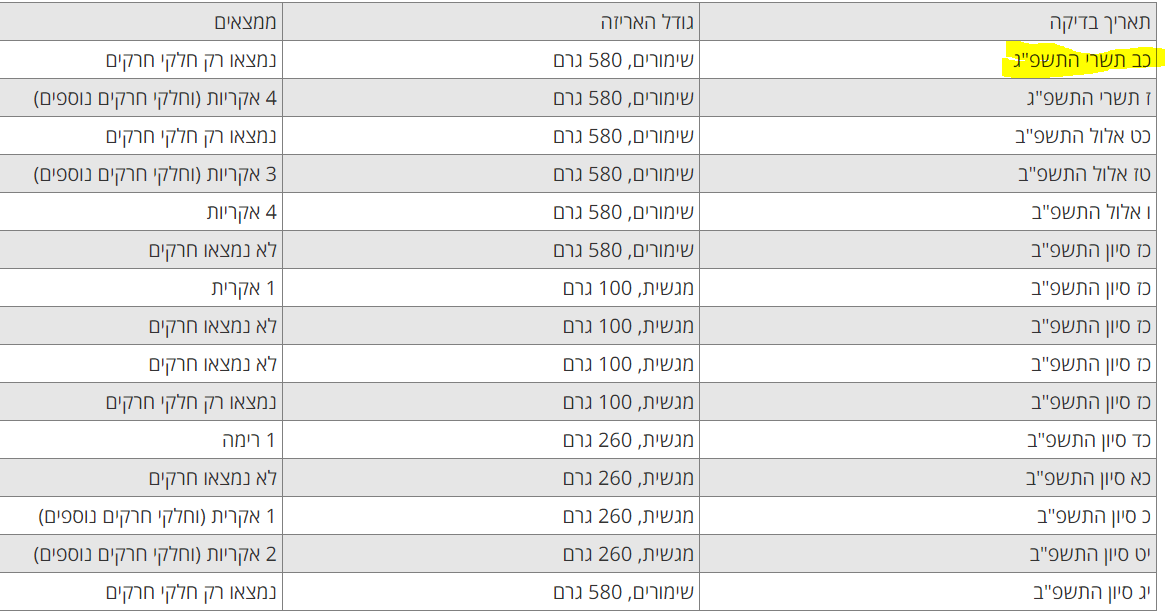
Task: Select the finding '1 רימה'
Action: (249, 440)
